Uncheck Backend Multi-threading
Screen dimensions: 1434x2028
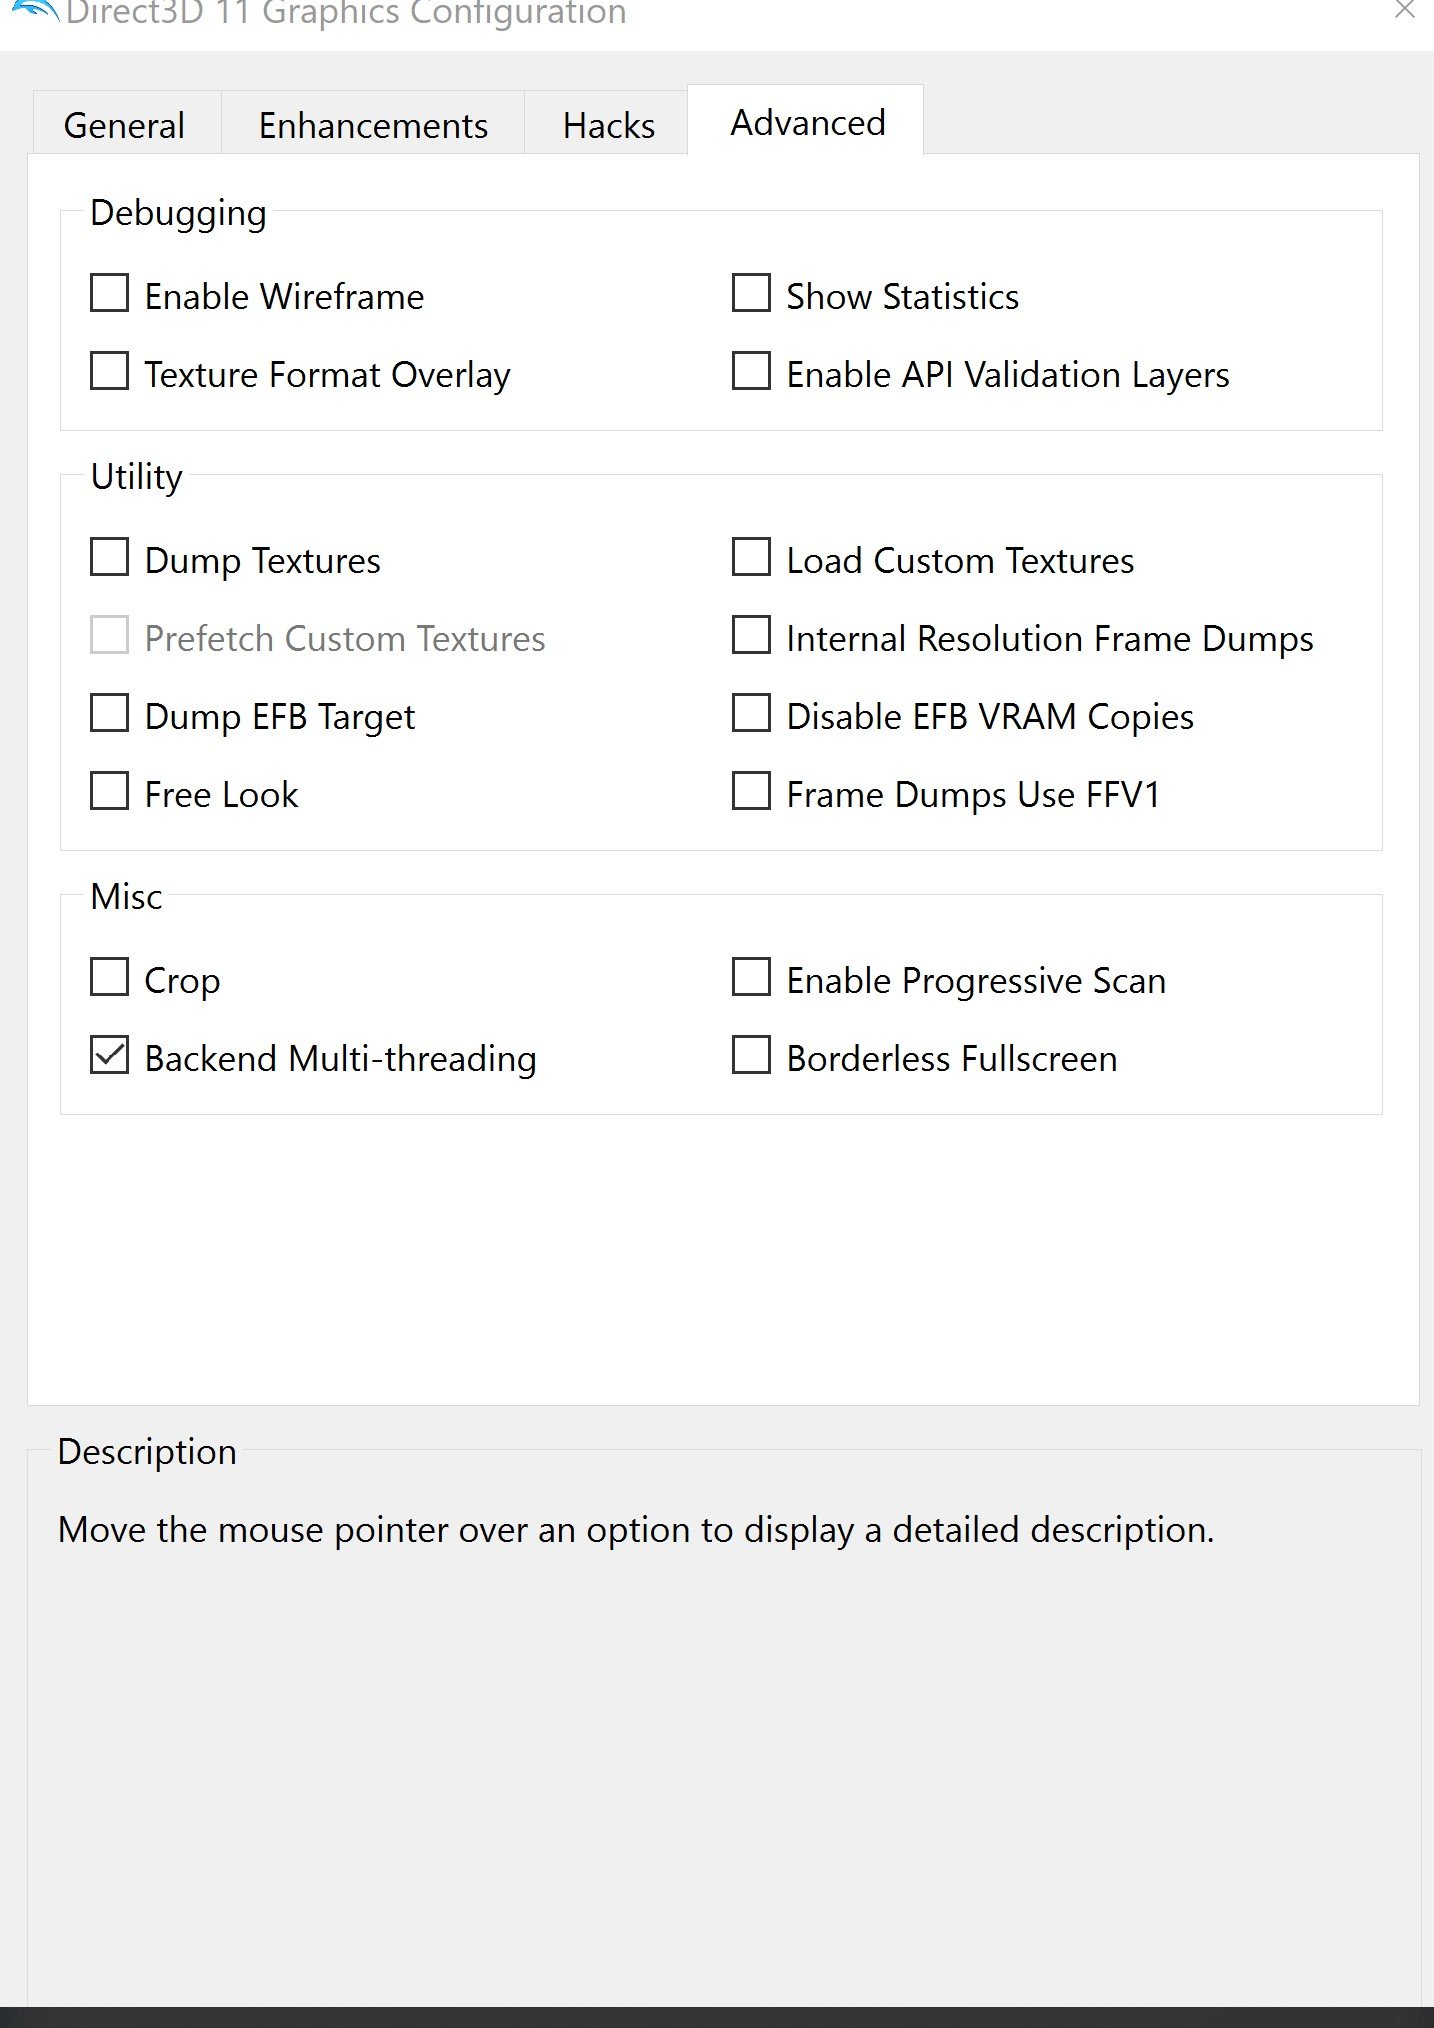point(109,1056)
